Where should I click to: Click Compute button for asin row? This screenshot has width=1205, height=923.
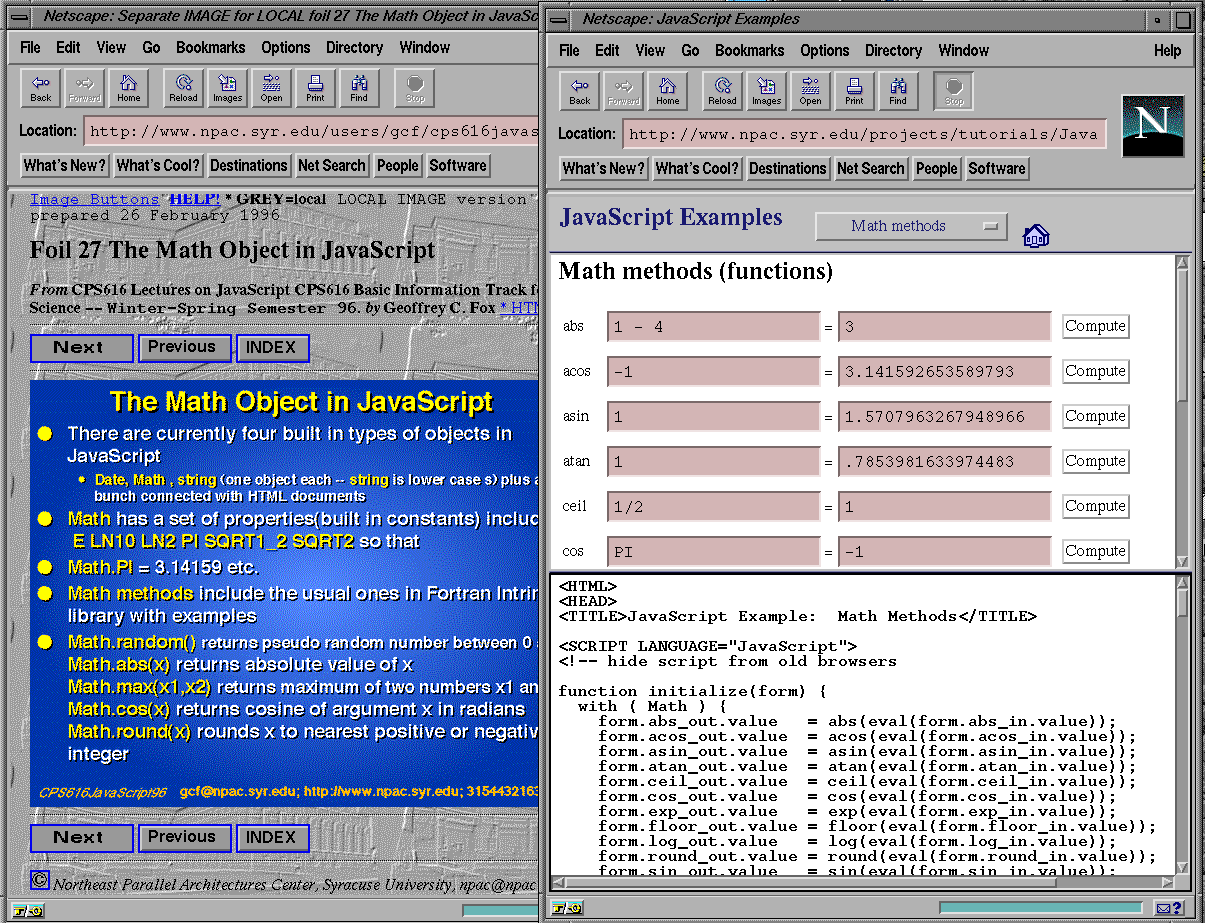[1095, 416]
